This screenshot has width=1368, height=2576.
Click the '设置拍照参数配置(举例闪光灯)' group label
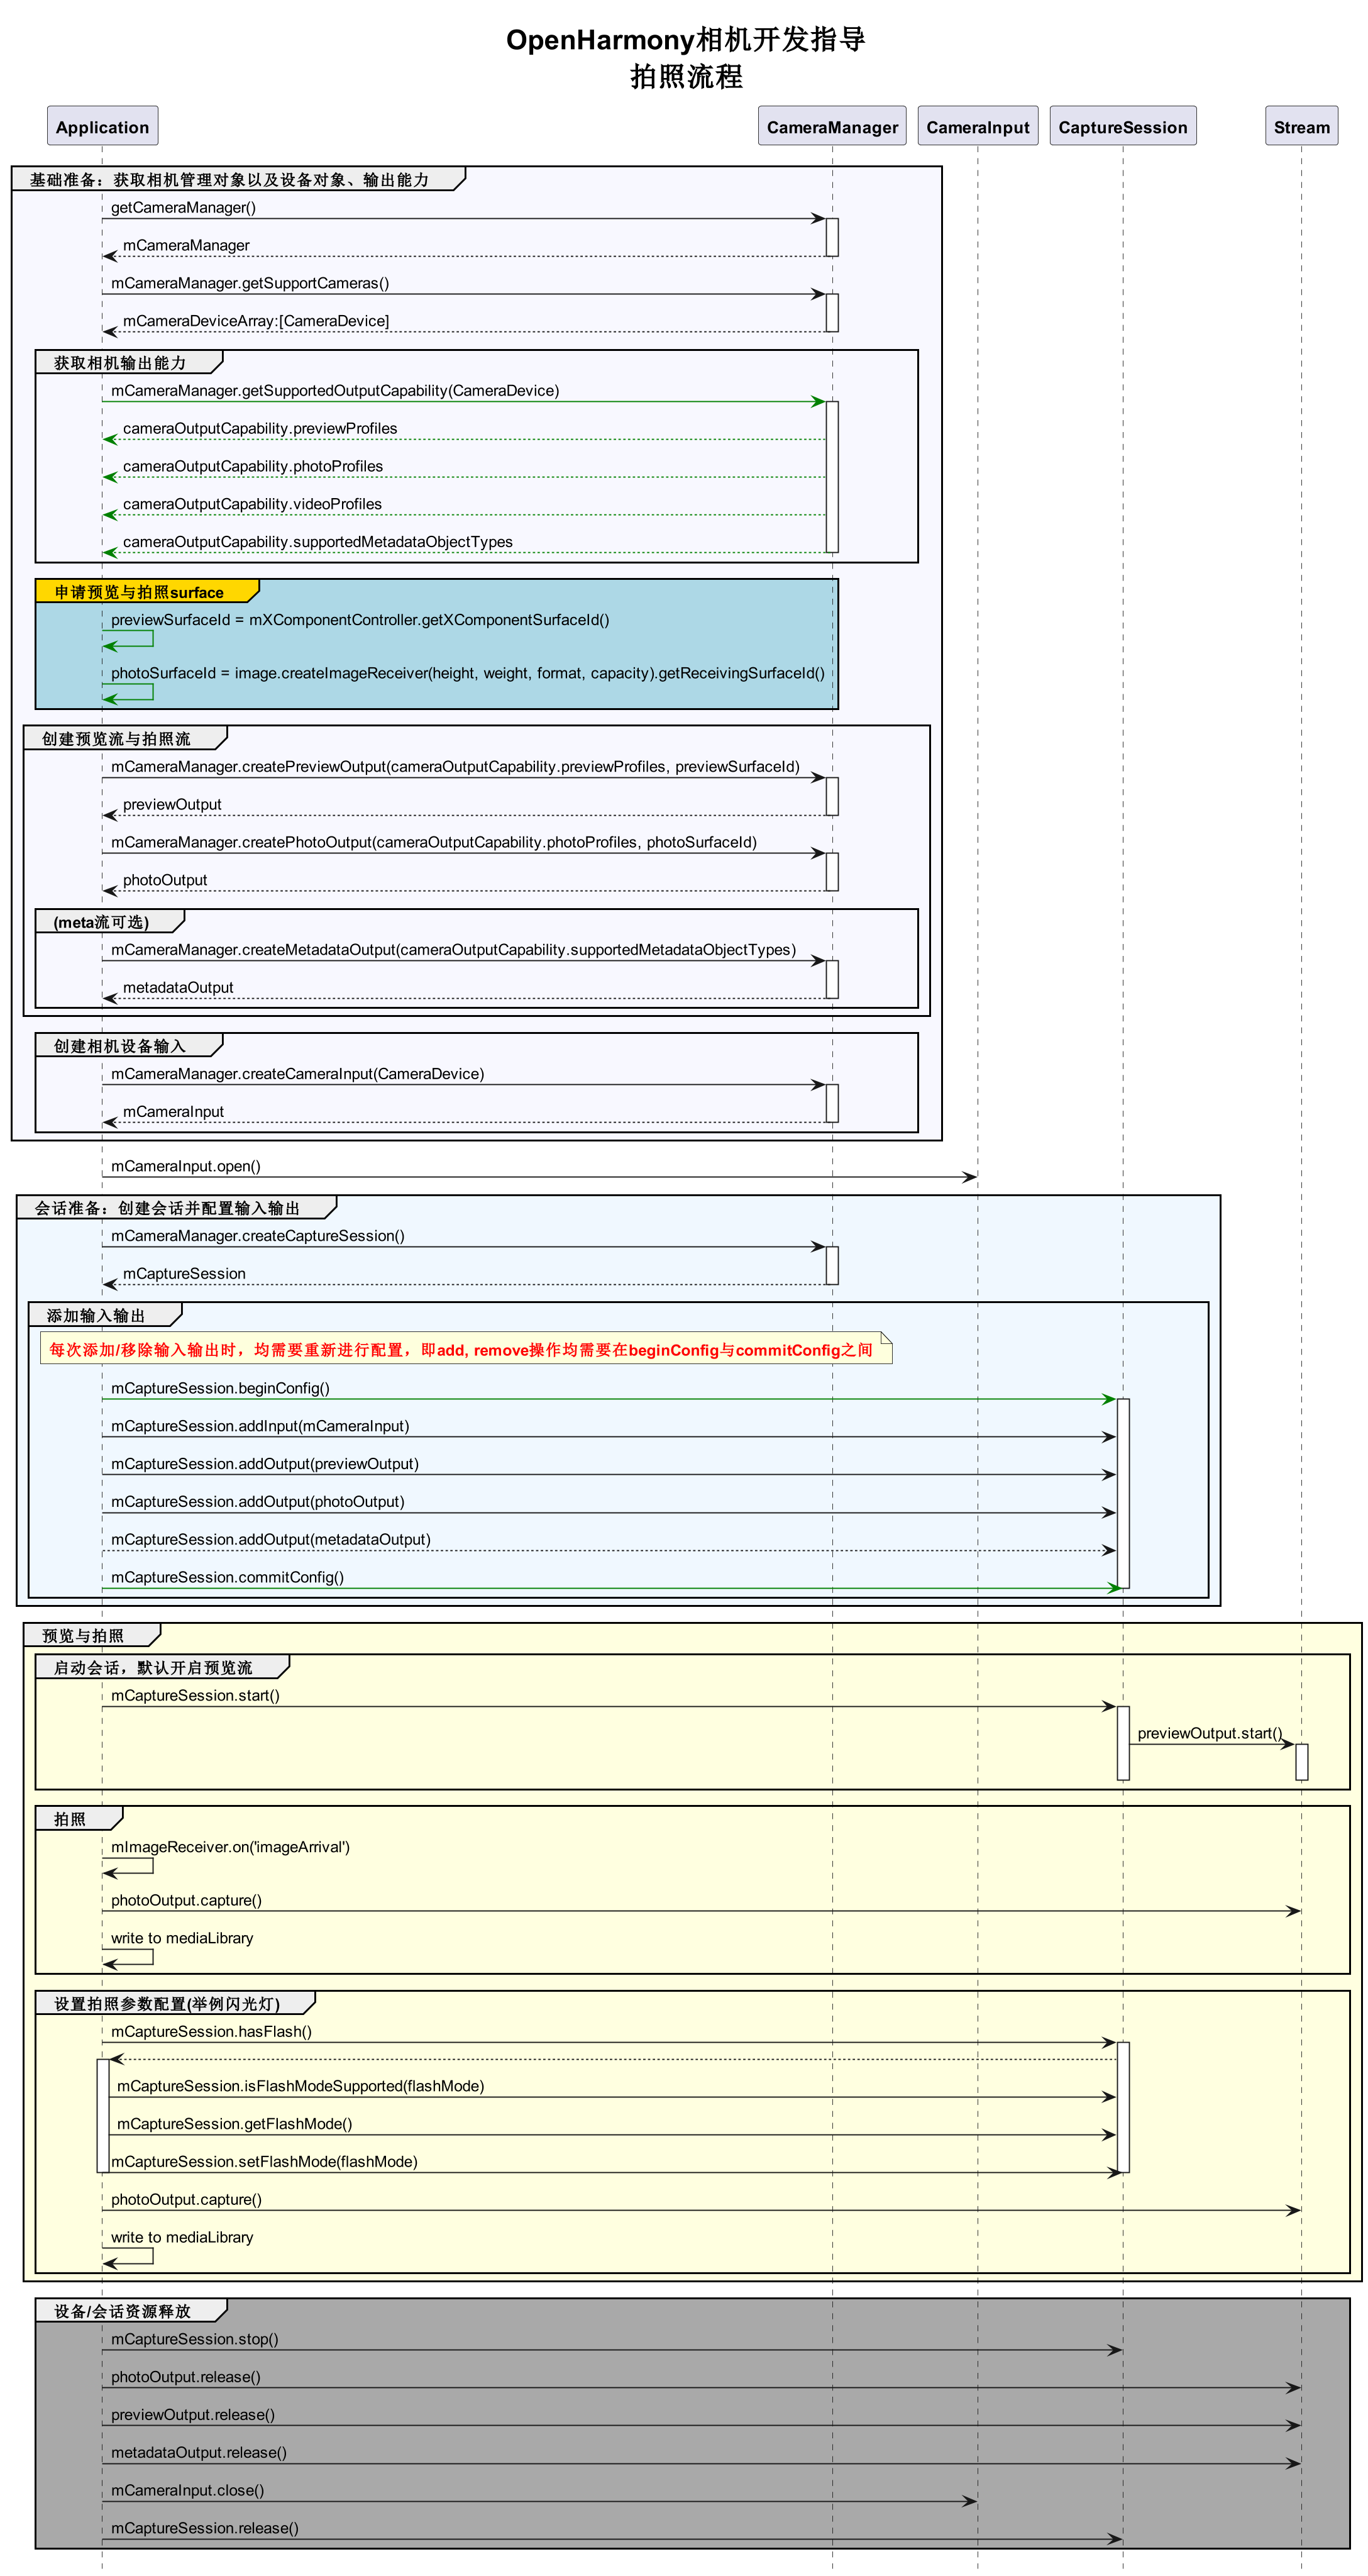pos(167,2004)
